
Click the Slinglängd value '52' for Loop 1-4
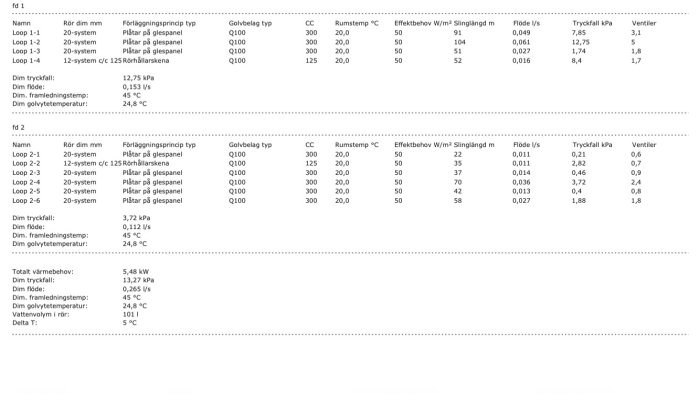(458, 61)
